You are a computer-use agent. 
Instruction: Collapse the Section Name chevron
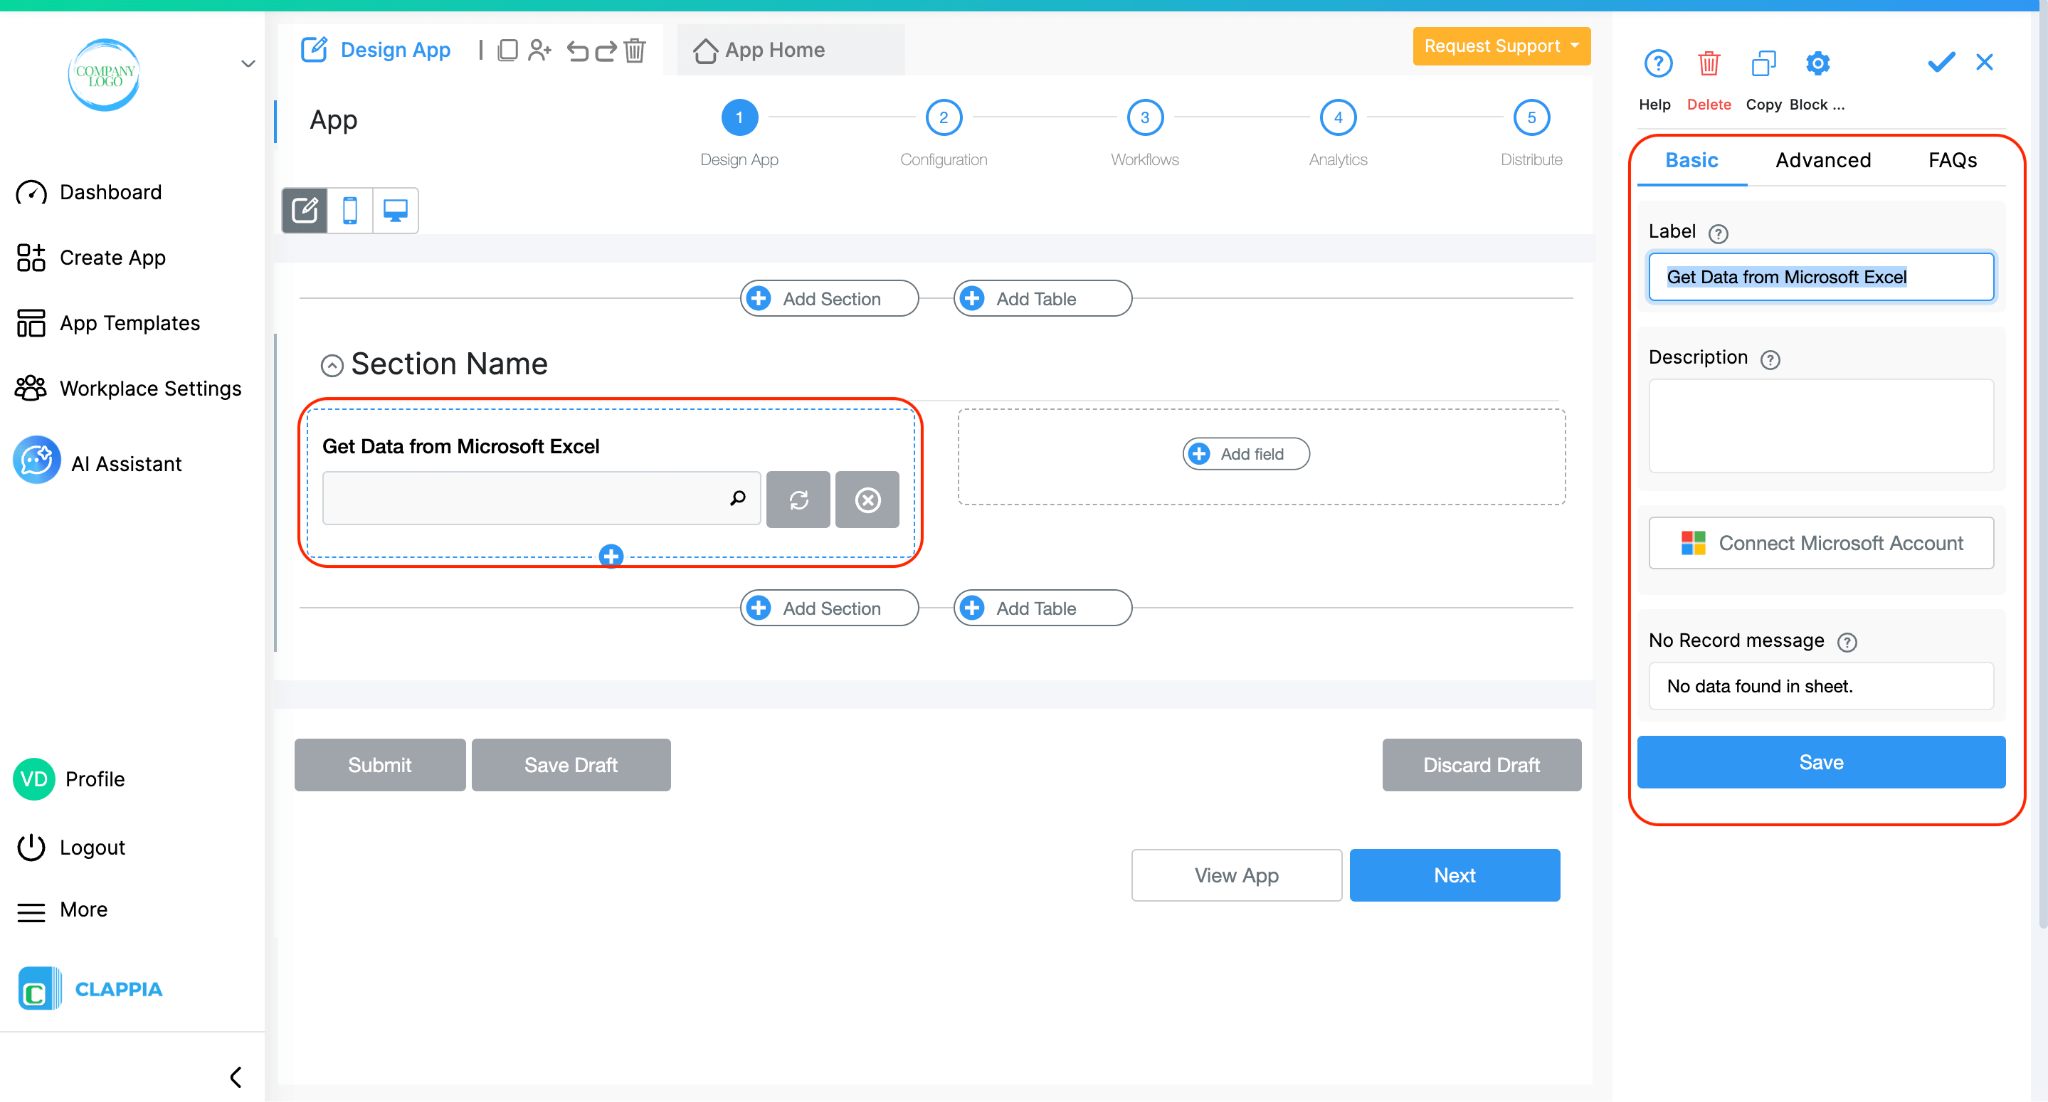332,366
